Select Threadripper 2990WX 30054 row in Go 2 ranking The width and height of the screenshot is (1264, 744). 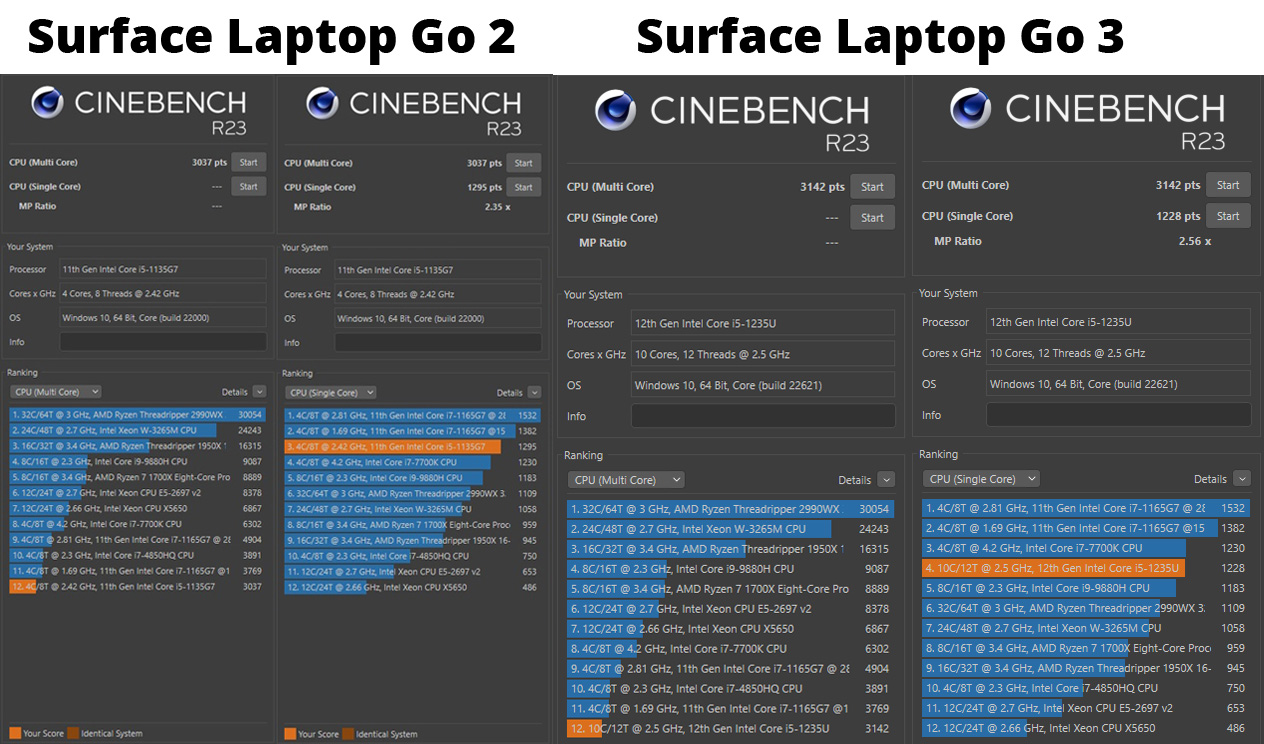(x=138, y=415)
